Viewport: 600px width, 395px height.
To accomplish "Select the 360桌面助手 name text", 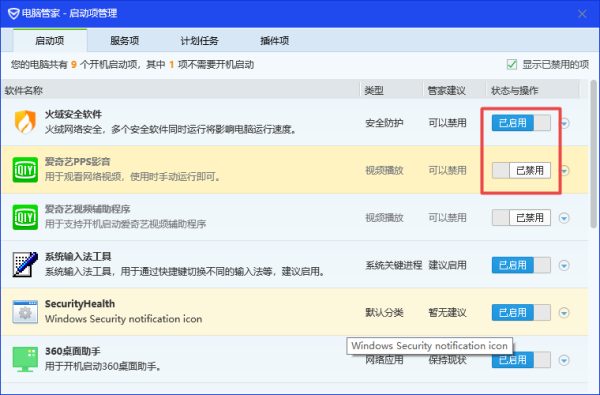I will (x=73, y=351).
